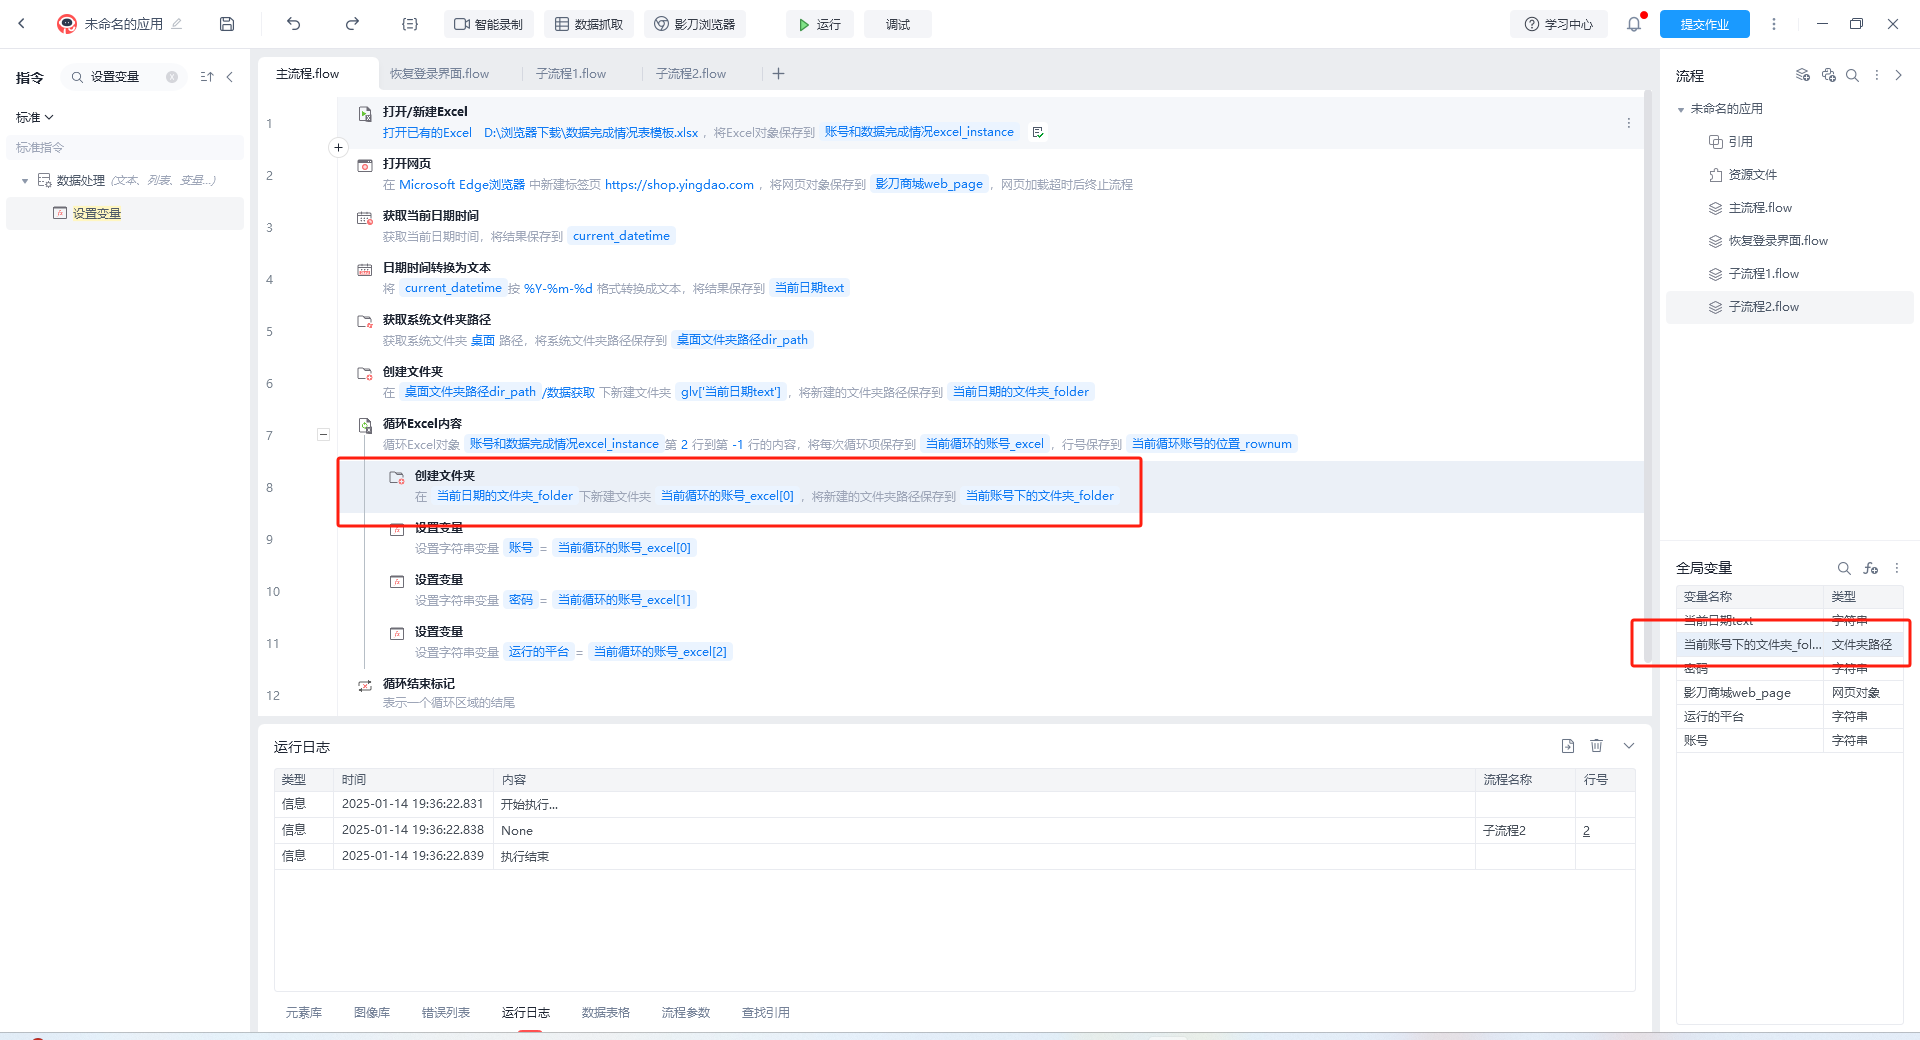1920x1040 pixels.
Task: Collapse the run log panel chevron
Action: pyautogui.click(x=1629, y=746)
